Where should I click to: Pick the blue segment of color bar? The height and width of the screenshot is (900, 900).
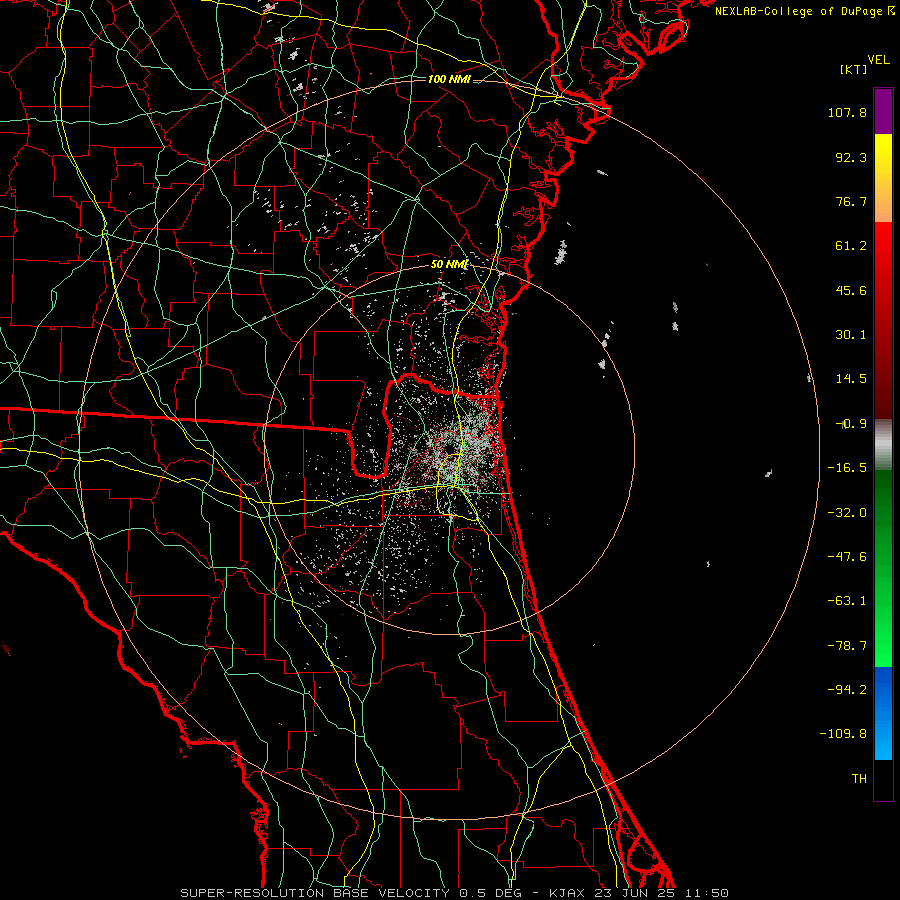click(883, 713)
